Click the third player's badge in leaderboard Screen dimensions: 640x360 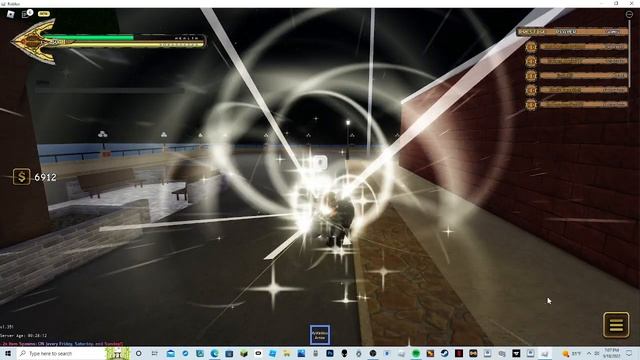pyautogui.click(x=531, y=76)
